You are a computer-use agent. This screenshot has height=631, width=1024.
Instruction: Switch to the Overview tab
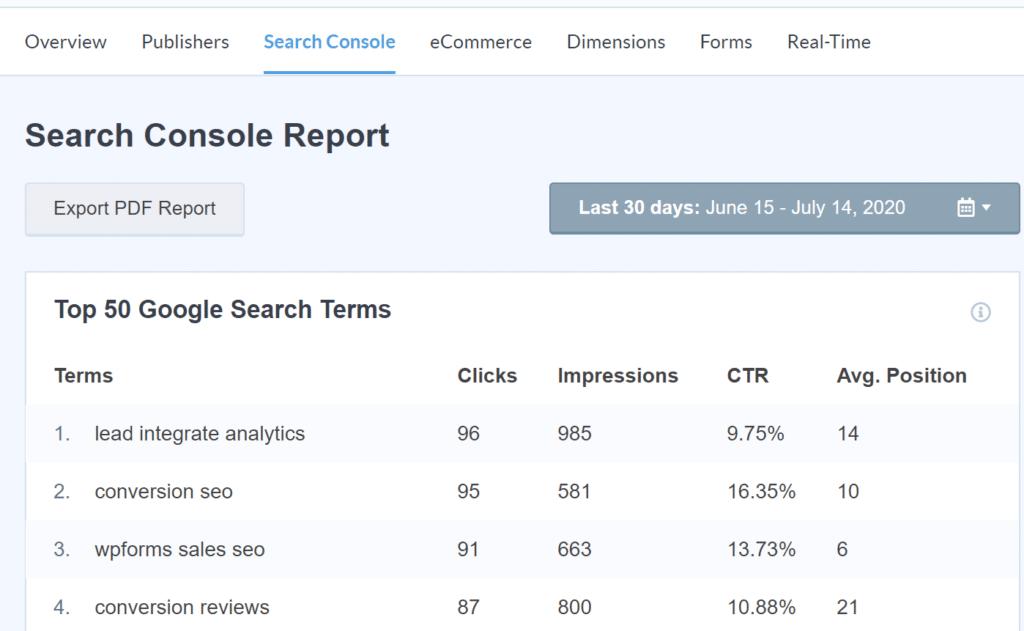pos(65,42)
